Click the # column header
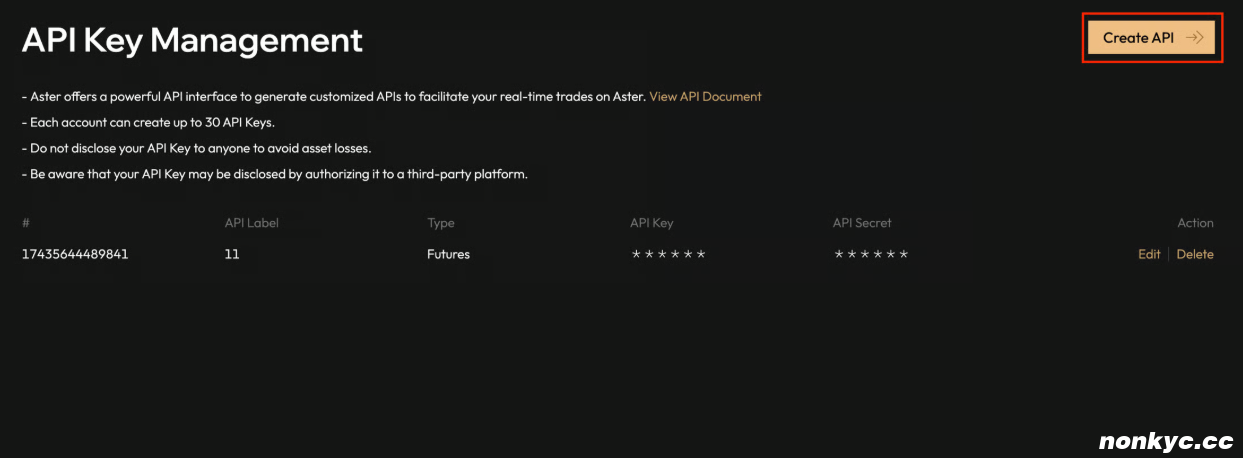 tap(26, 223)
